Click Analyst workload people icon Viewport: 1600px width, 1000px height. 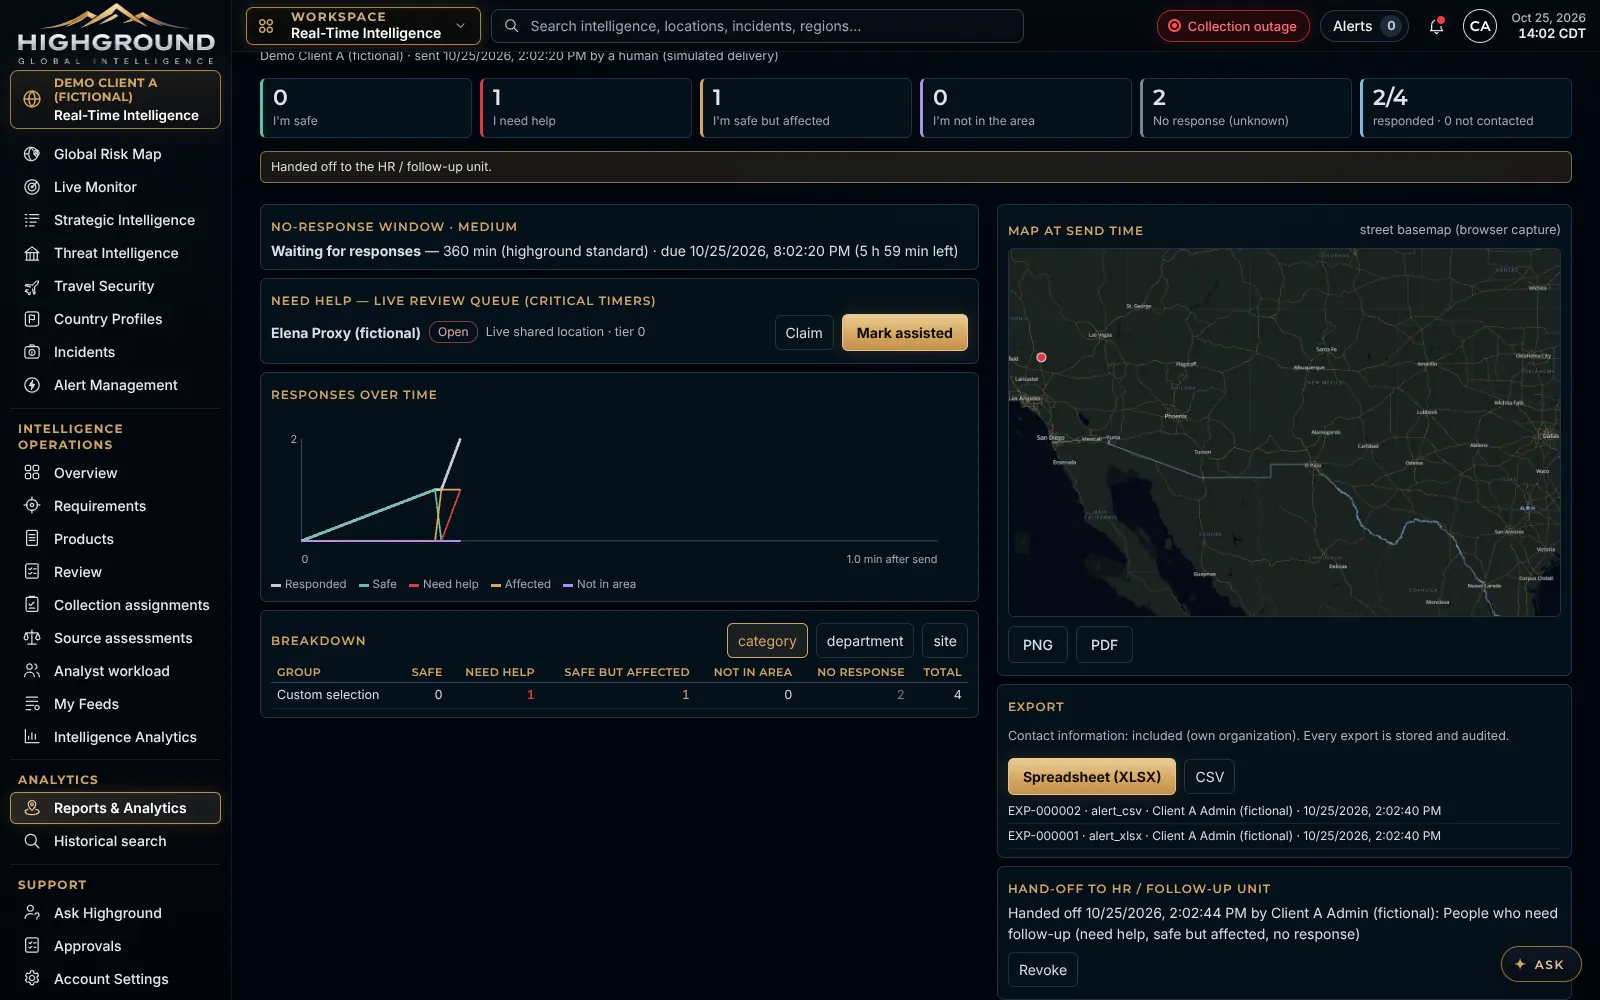pos(32,671)
